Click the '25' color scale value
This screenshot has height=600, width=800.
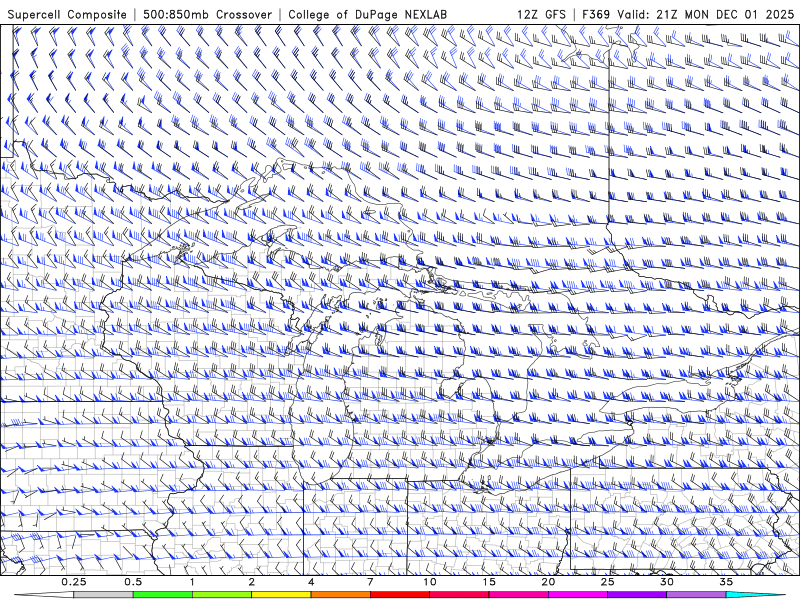[608, 582]
